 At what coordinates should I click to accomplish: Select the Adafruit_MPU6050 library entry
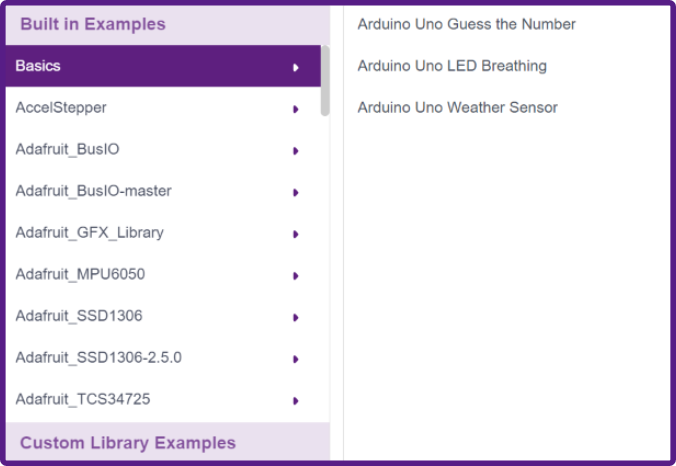click(163, 275)
